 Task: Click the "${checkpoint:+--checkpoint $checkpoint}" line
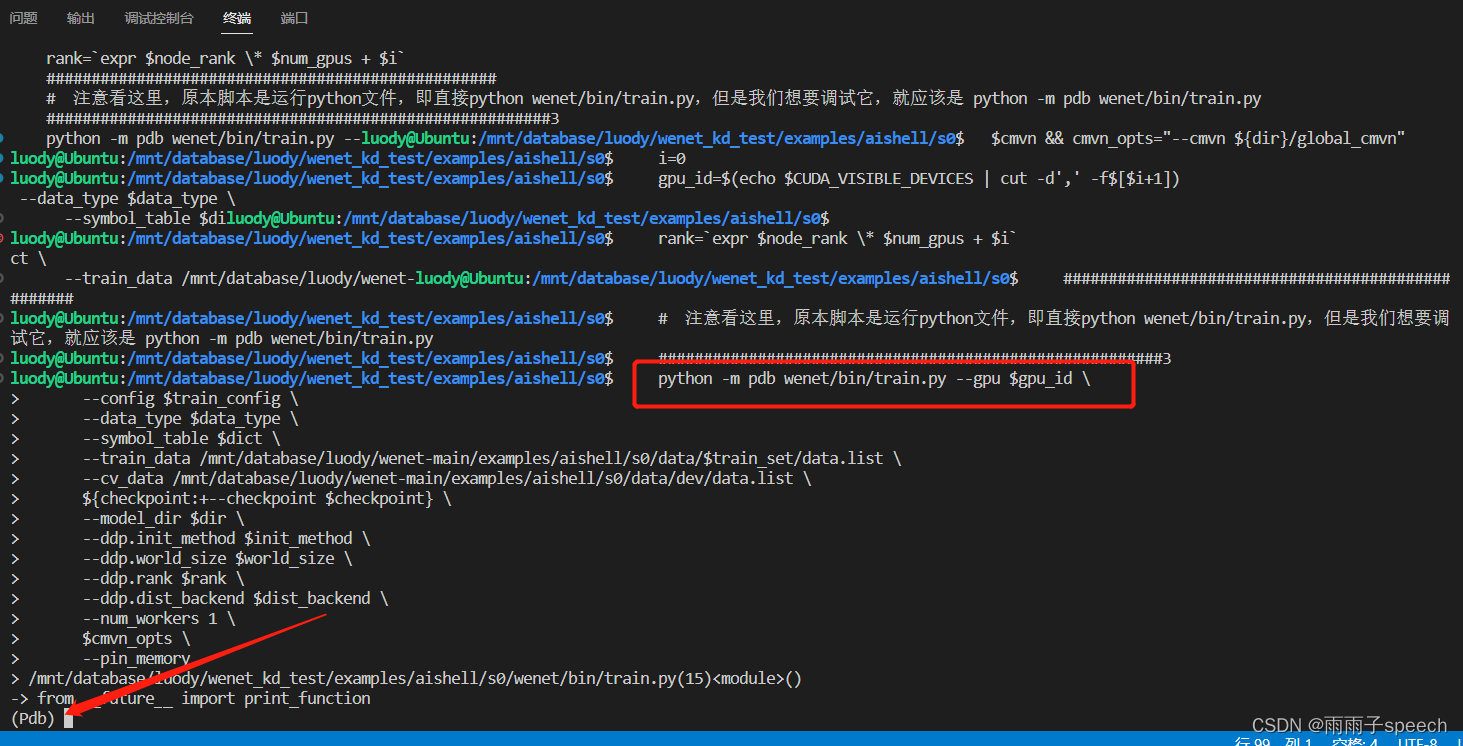(x=267, y=498)
